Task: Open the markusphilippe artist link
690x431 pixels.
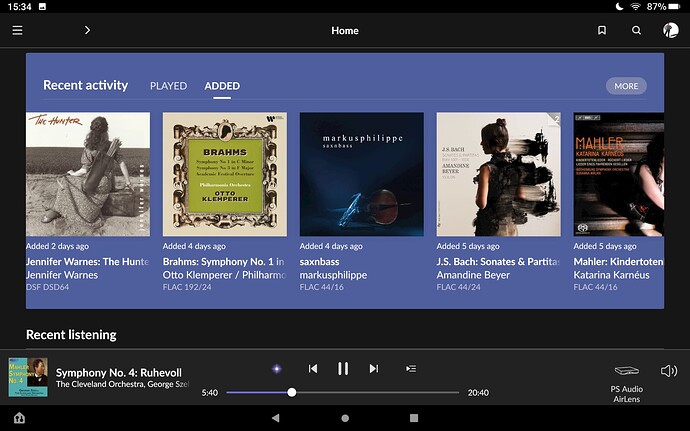Action: click(333, 275)
